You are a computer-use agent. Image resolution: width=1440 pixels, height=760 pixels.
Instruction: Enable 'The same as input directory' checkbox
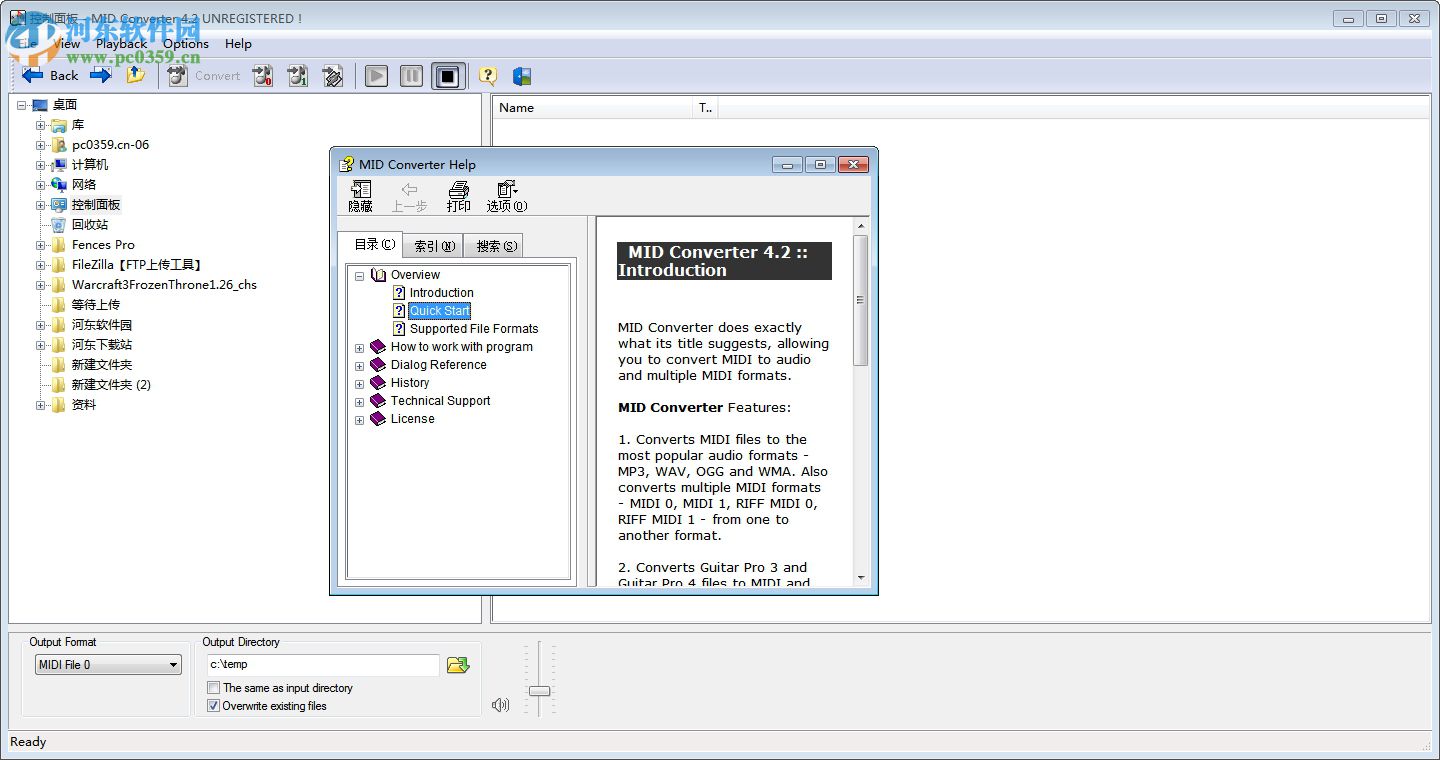(x=213, y=688)
